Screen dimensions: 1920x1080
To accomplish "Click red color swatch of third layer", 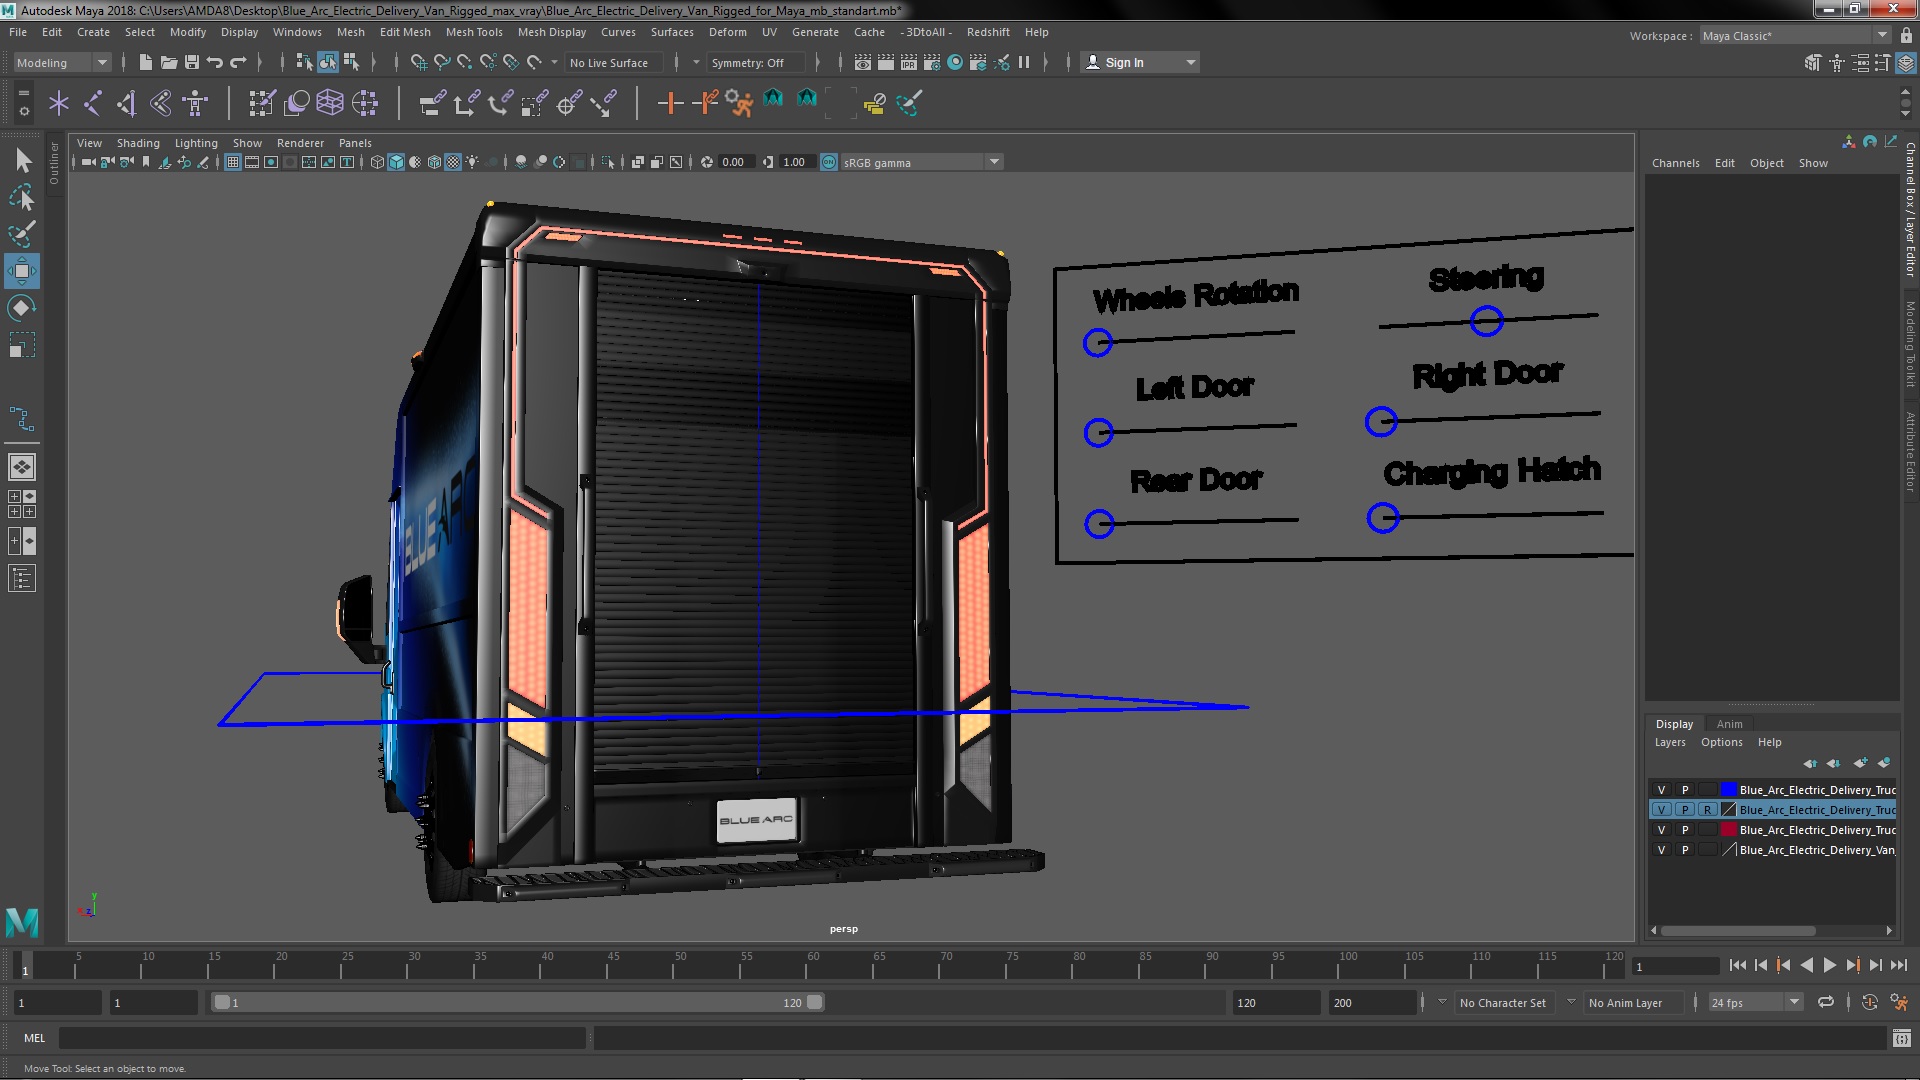I will point(1728,830).
